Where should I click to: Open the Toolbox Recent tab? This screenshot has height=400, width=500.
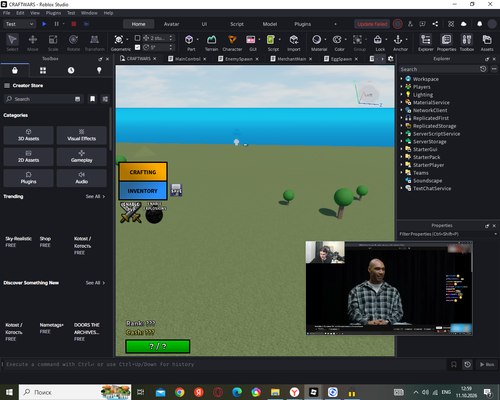[x=71, y=70]
